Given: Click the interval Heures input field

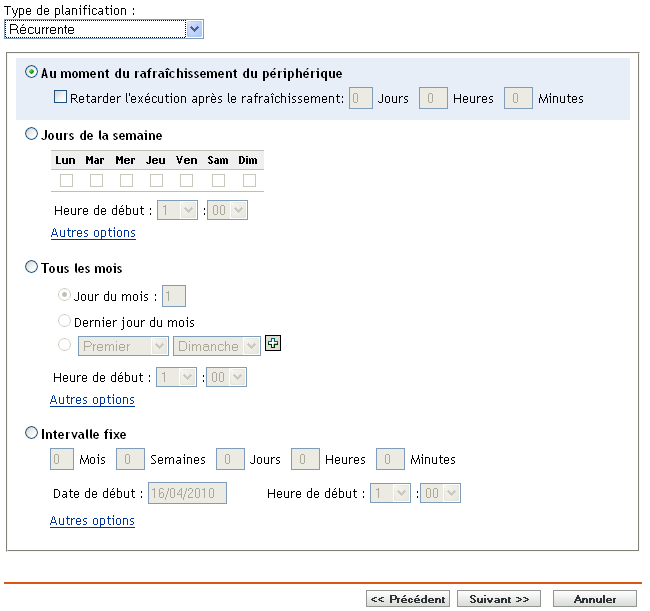Looking at the screenshot, I should click(x=306, y=459).
